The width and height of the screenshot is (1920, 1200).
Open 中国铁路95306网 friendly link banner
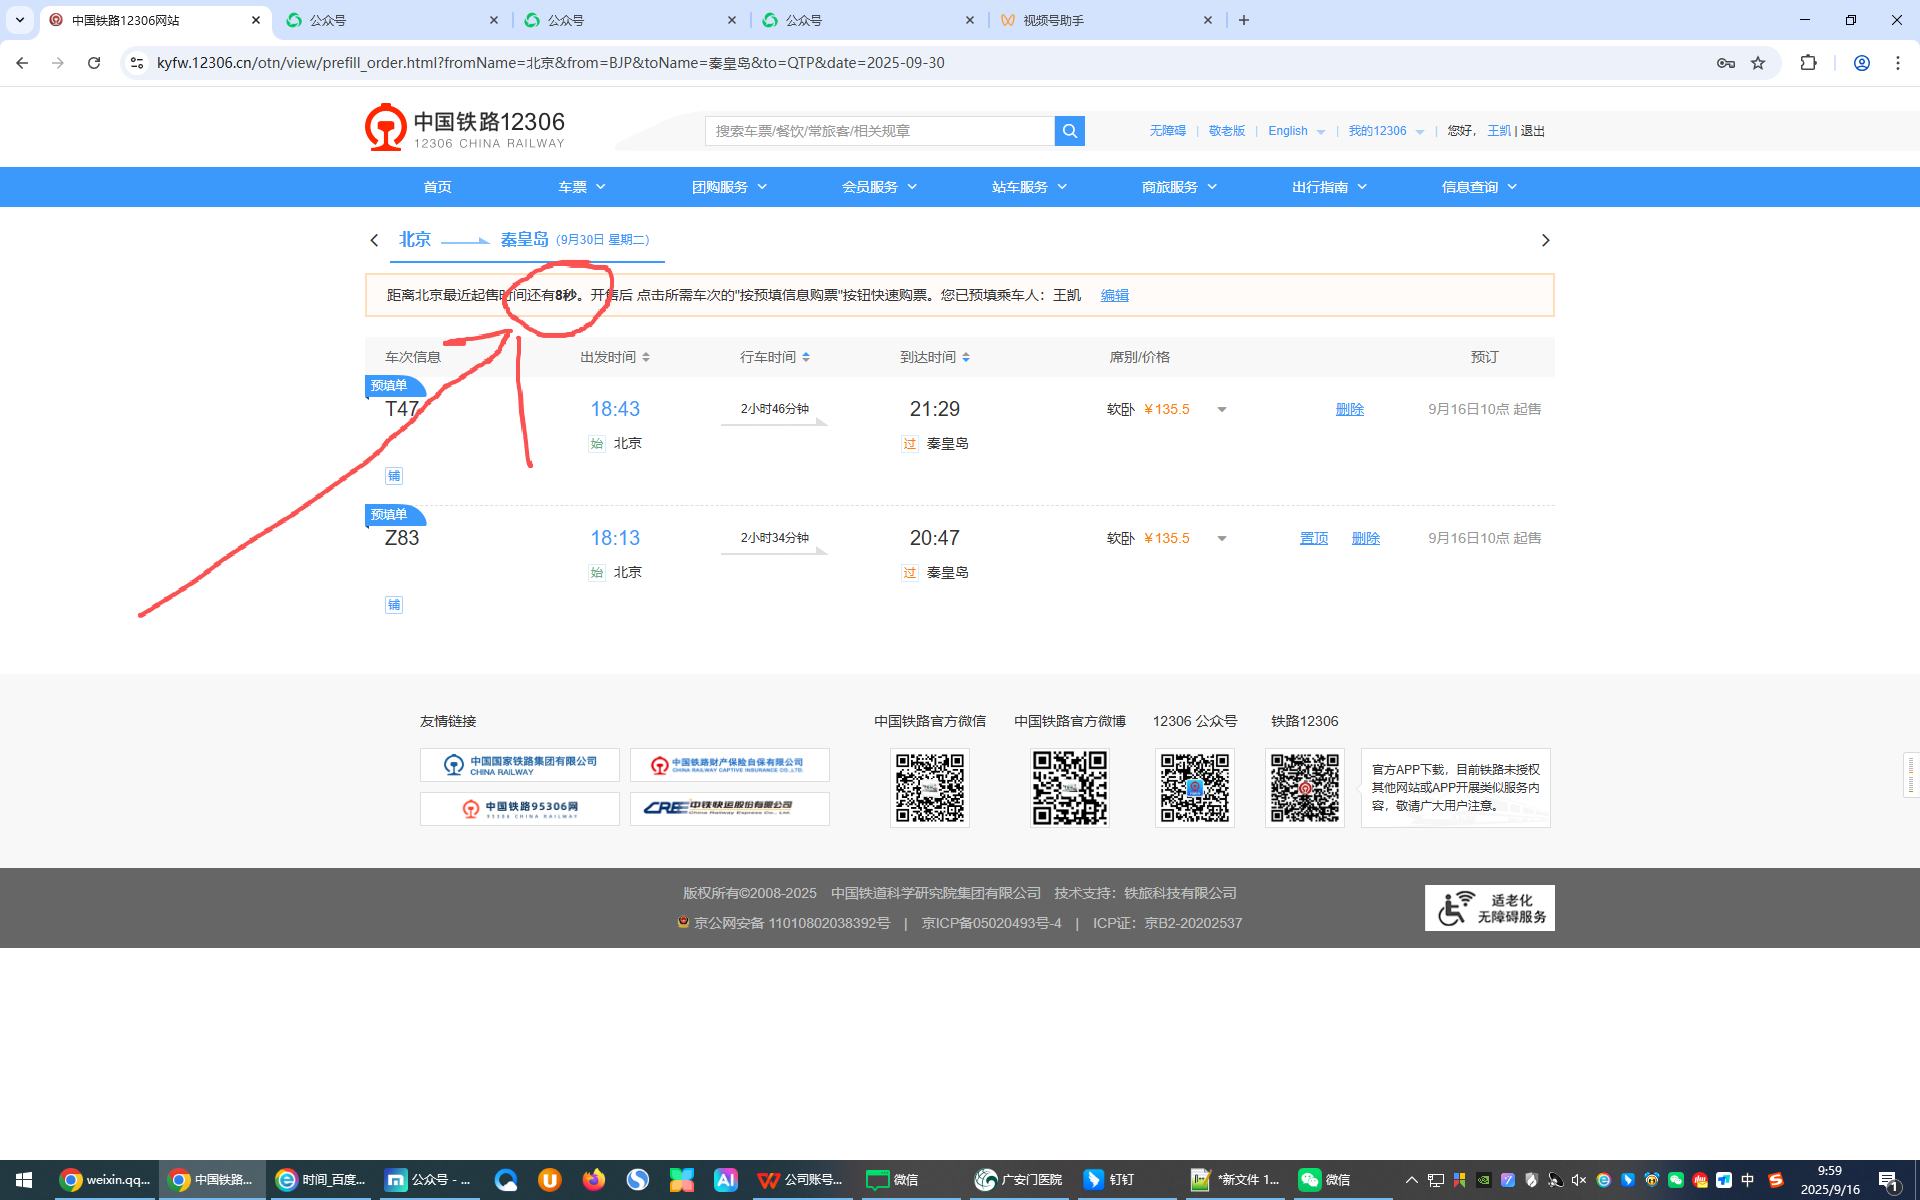(x=520, y=808)
